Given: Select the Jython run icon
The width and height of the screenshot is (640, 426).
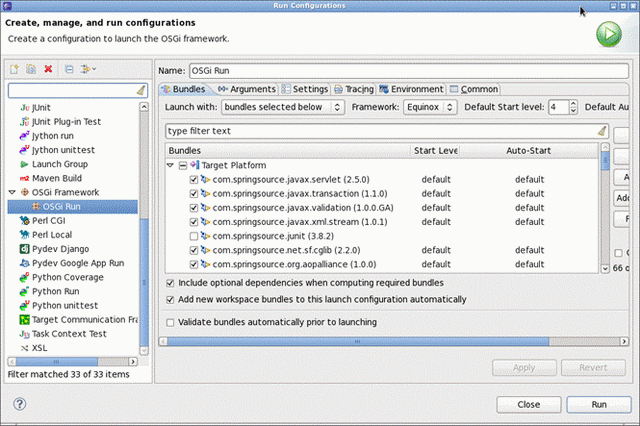Looking at the screenshot, I should pos(24,135).
